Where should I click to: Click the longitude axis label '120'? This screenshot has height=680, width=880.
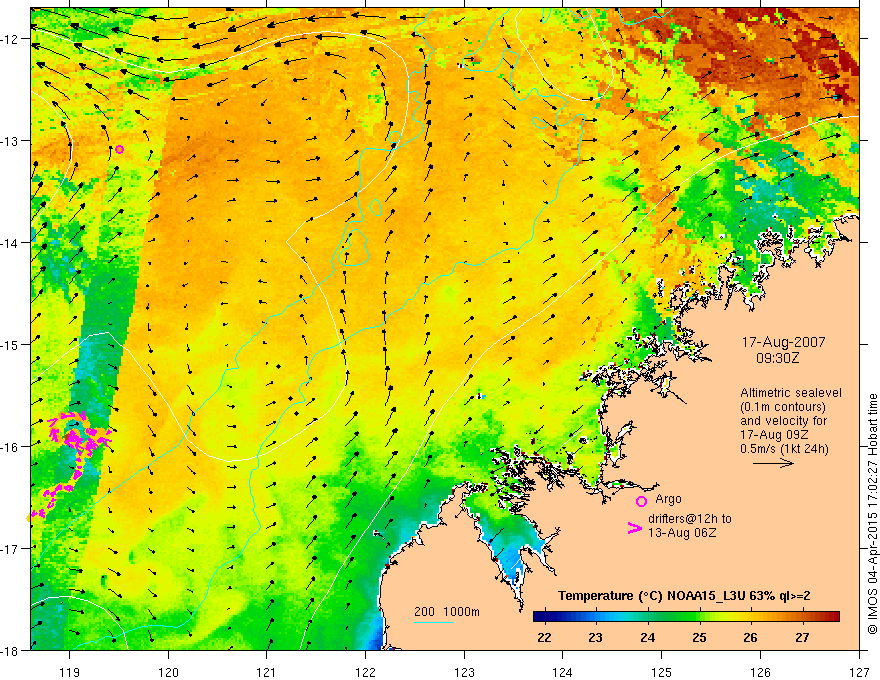(168, 672)
